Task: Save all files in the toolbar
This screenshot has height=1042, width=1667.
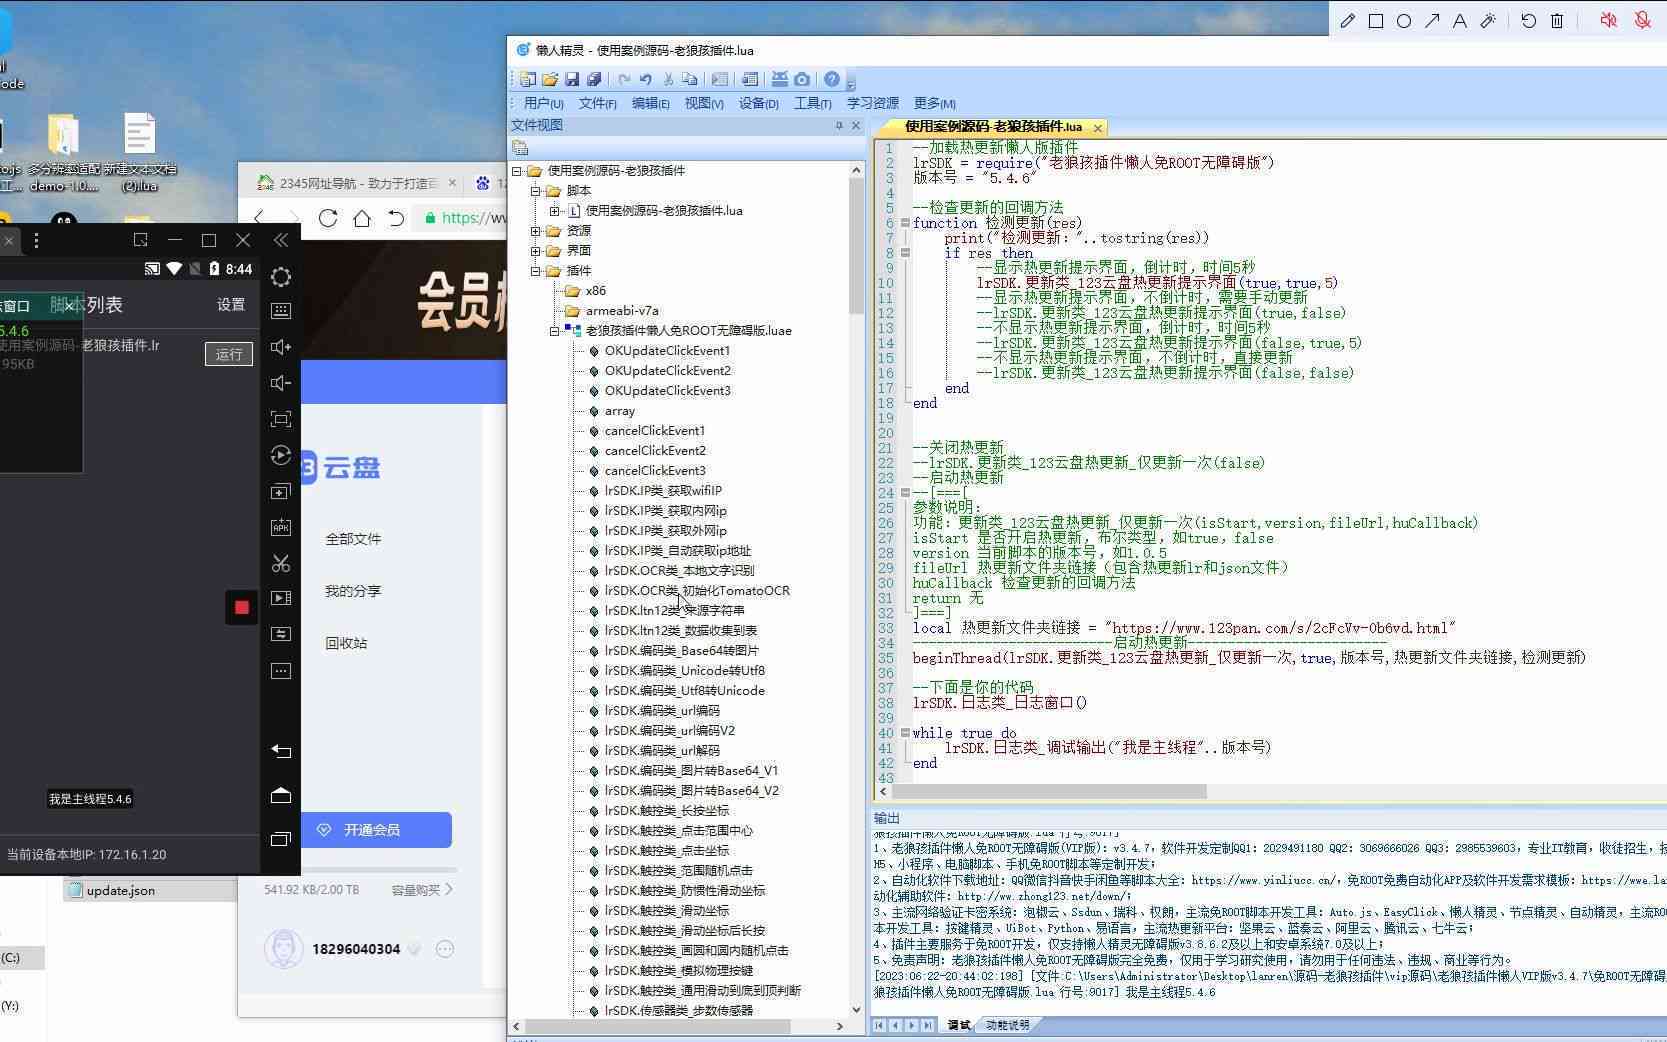Action: (594, 79)
